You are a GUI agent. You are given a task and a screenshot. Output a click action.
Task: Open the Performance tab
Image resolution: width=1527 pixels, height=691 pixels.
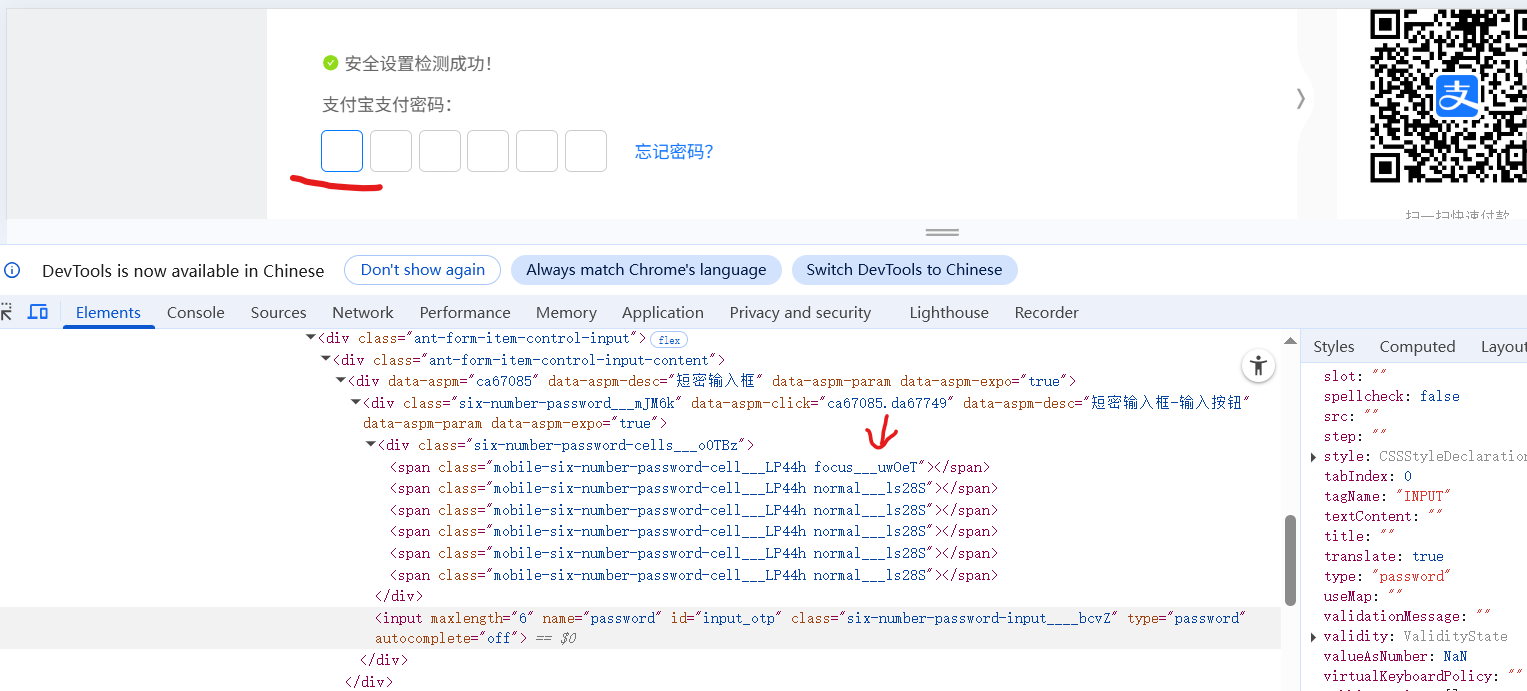tap(465, 312)
